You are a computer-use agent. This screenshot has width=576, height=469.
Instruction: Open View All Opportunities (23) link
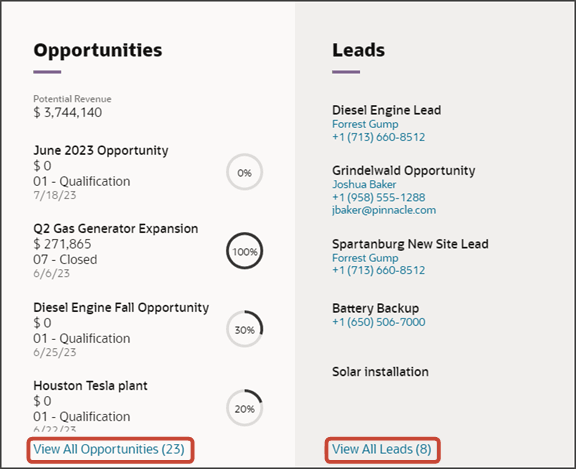pos(109,449)
